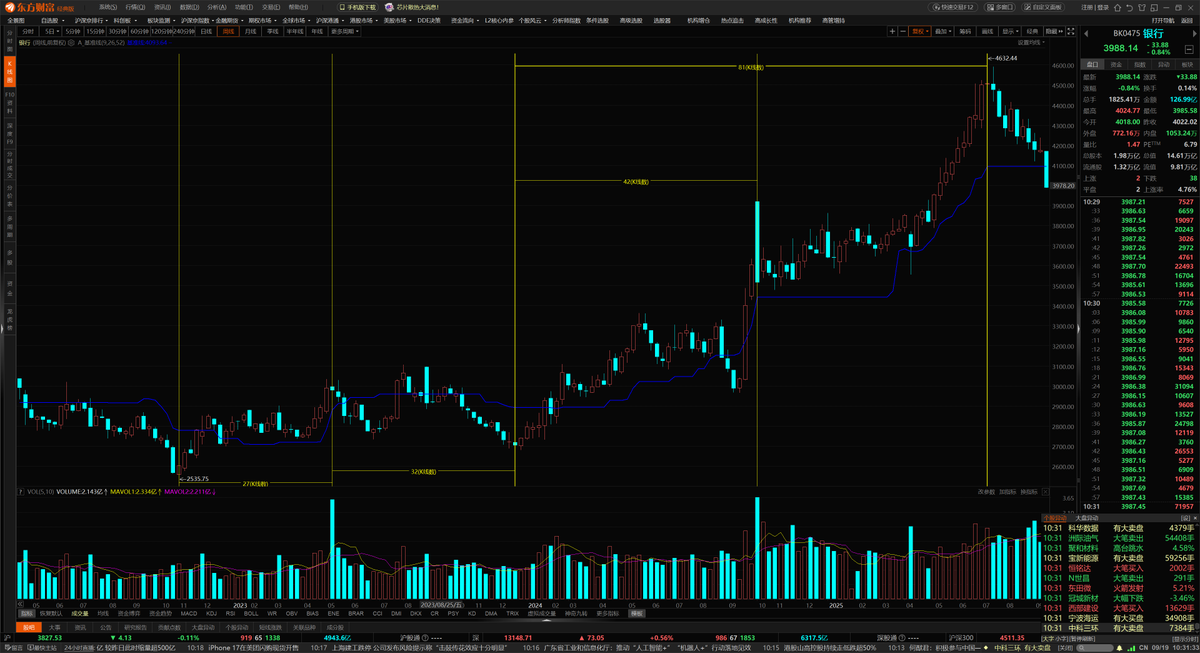This screenshot has height=653, width=1200.
Task: Switch to the 资金 tab in quote panel
Action: pos(1116,64)
